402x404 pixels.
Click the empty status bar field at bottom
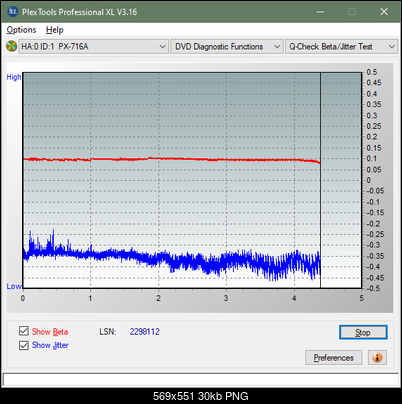201,380
